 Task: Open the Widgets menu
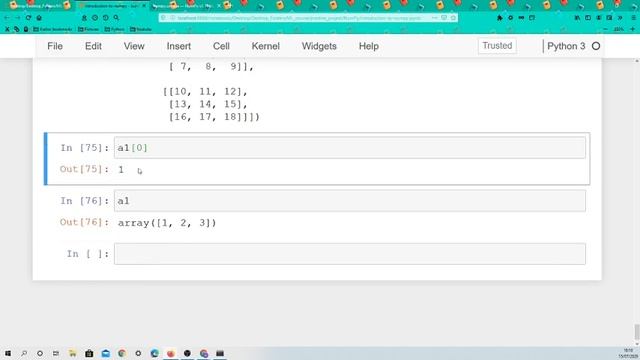click(x=319, y=46)
